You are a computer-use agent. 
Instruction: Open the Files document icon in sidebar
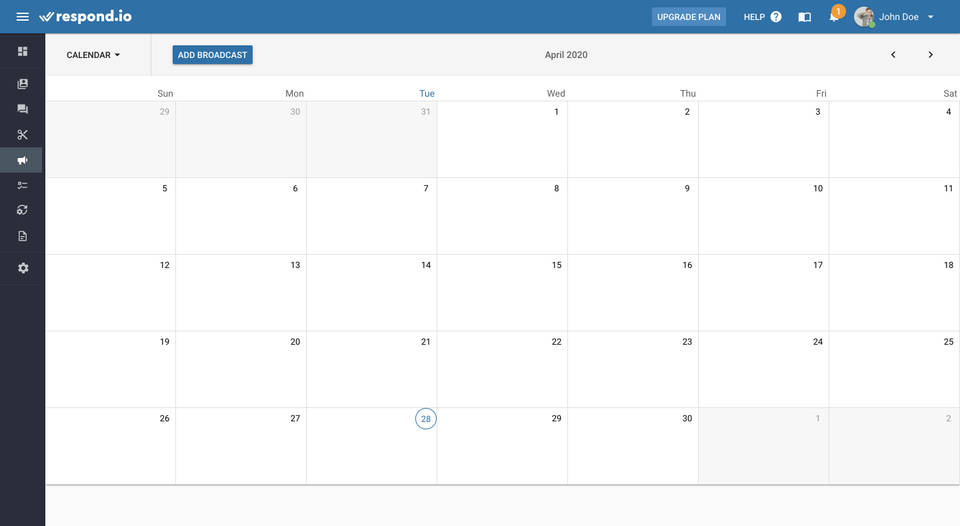tap(22, 236)
